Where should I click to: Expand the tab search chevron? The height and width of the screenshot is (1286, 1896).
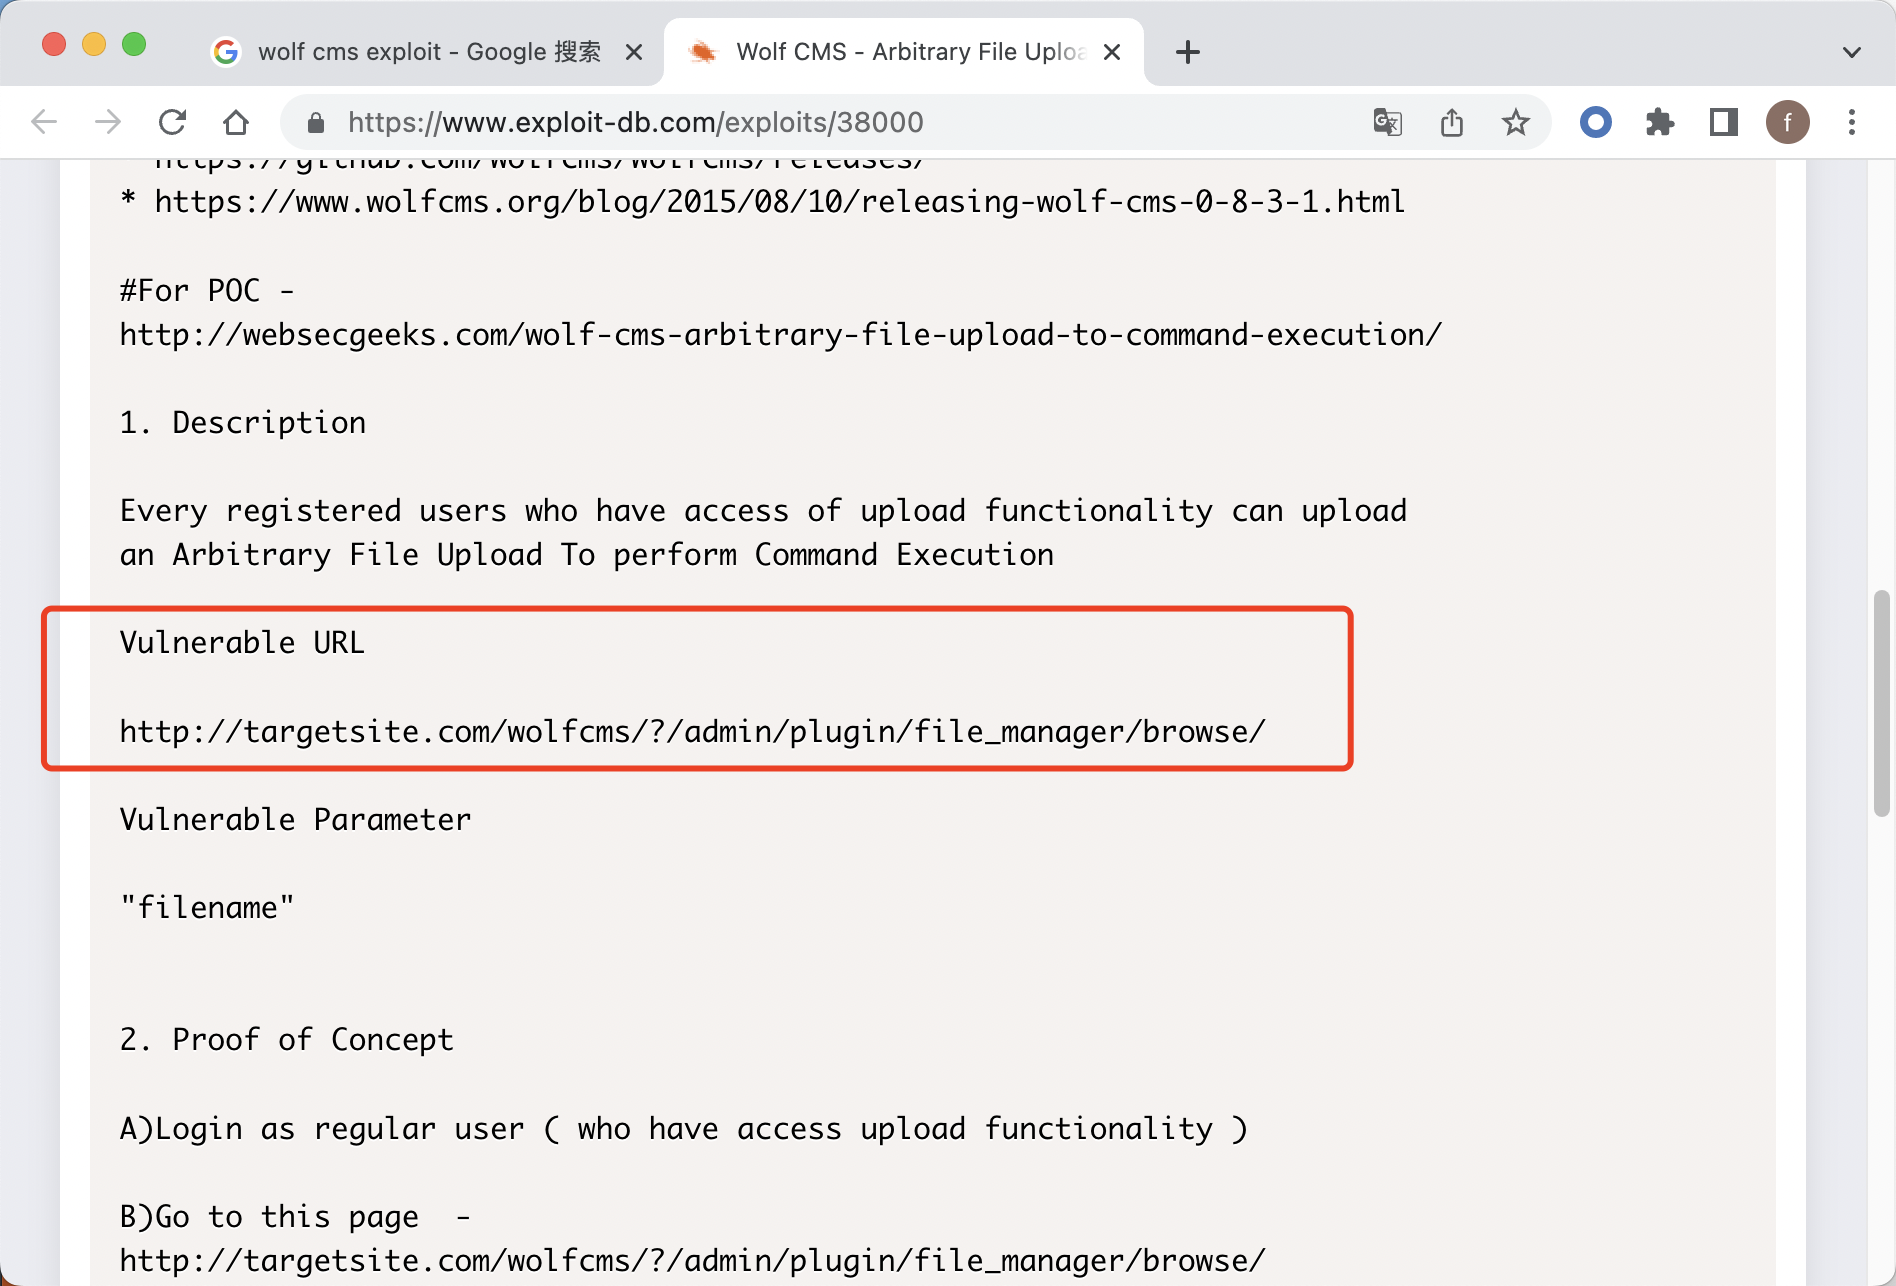pyautogui.click(x=1851, y=52)
